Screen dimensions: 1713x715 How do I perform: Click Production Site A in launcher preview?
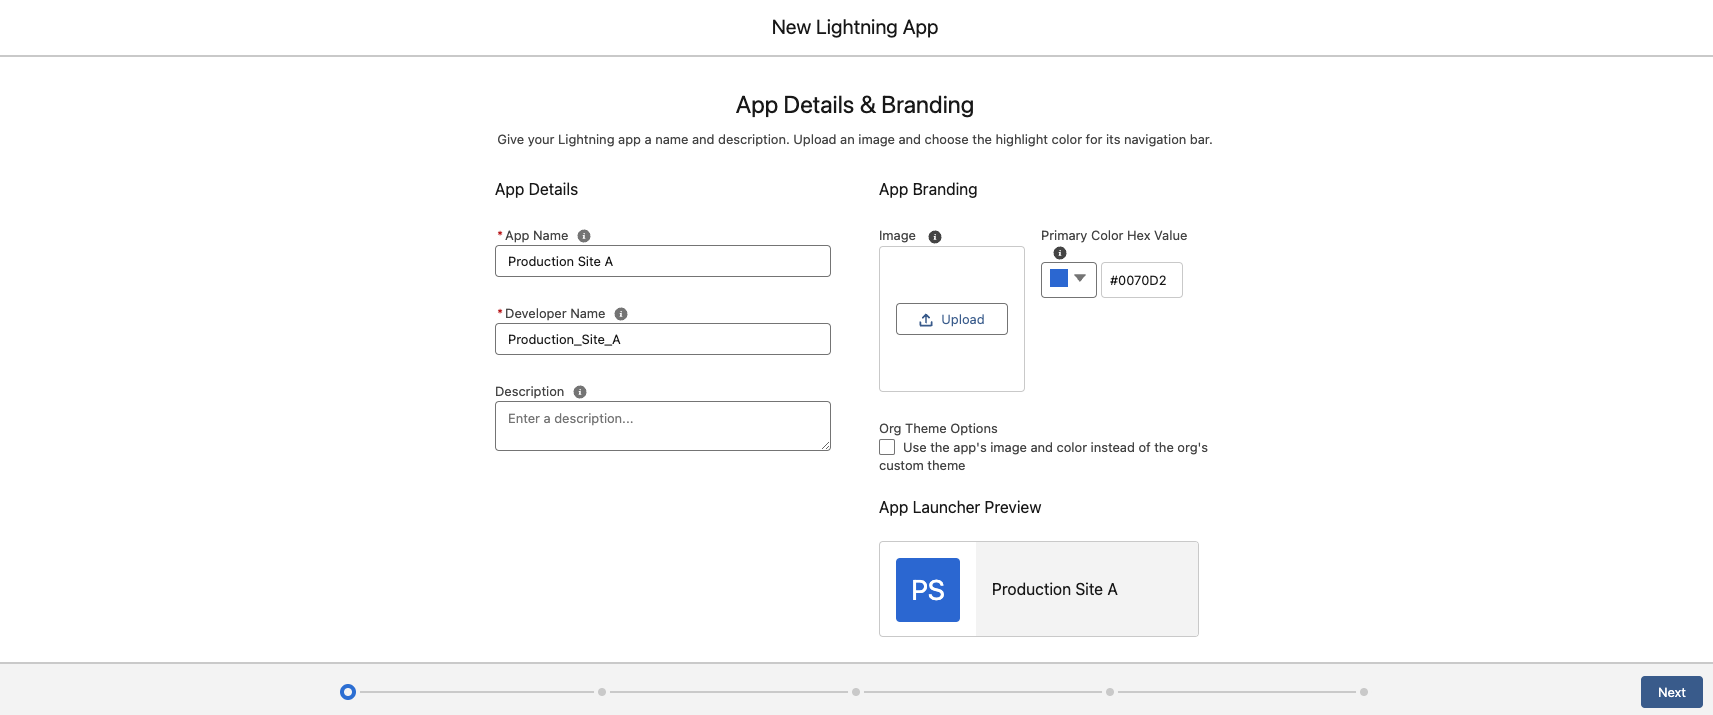tap(1054, 590)
